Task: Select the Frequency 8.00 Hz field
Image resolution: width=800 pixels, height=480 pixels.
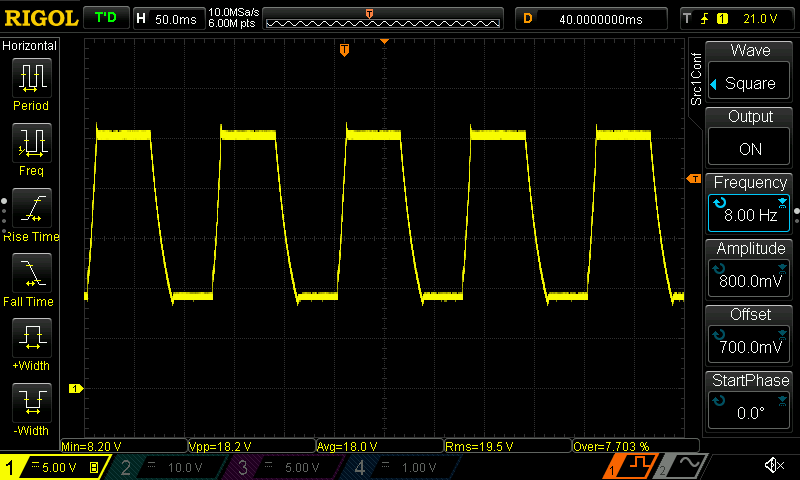Action: pyautogui.click(x=748, y=213)
